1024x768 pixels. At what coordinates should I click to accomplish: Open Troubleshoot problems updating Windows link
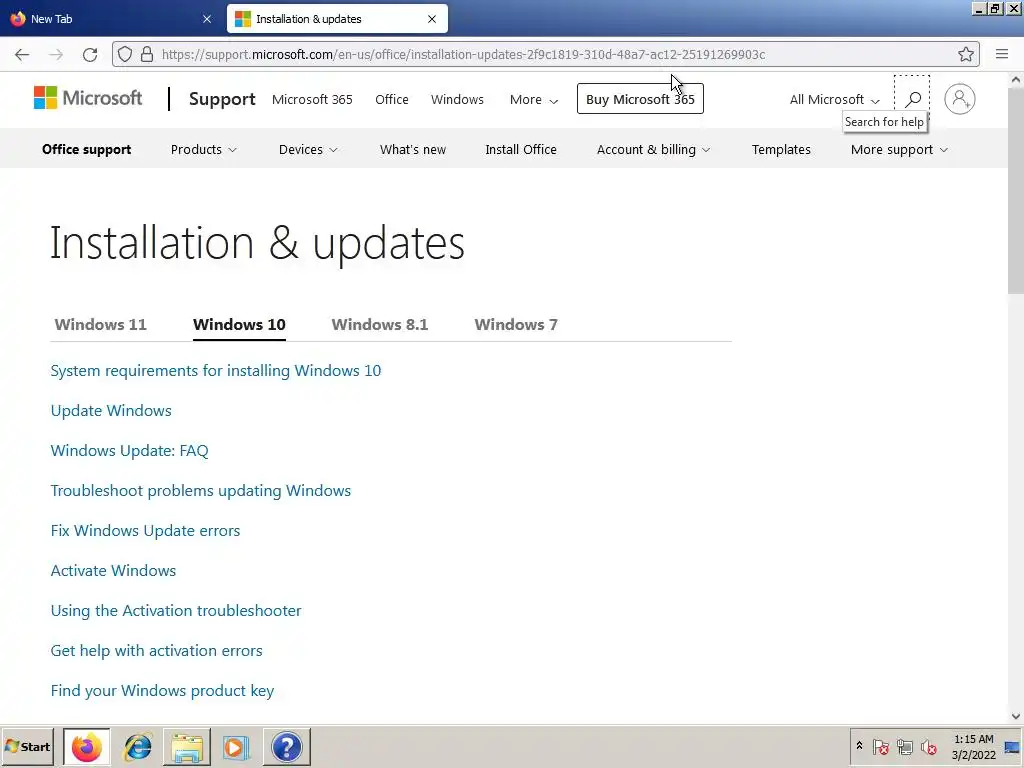coord(200,491)
